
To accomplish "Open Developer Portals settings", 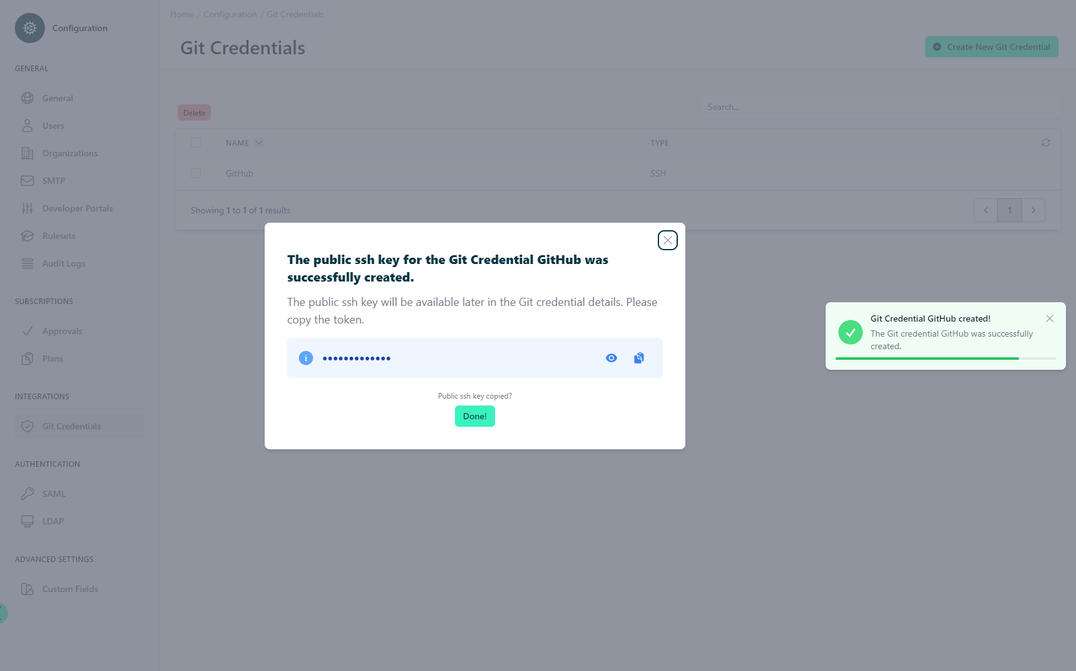I will point(28,208).
